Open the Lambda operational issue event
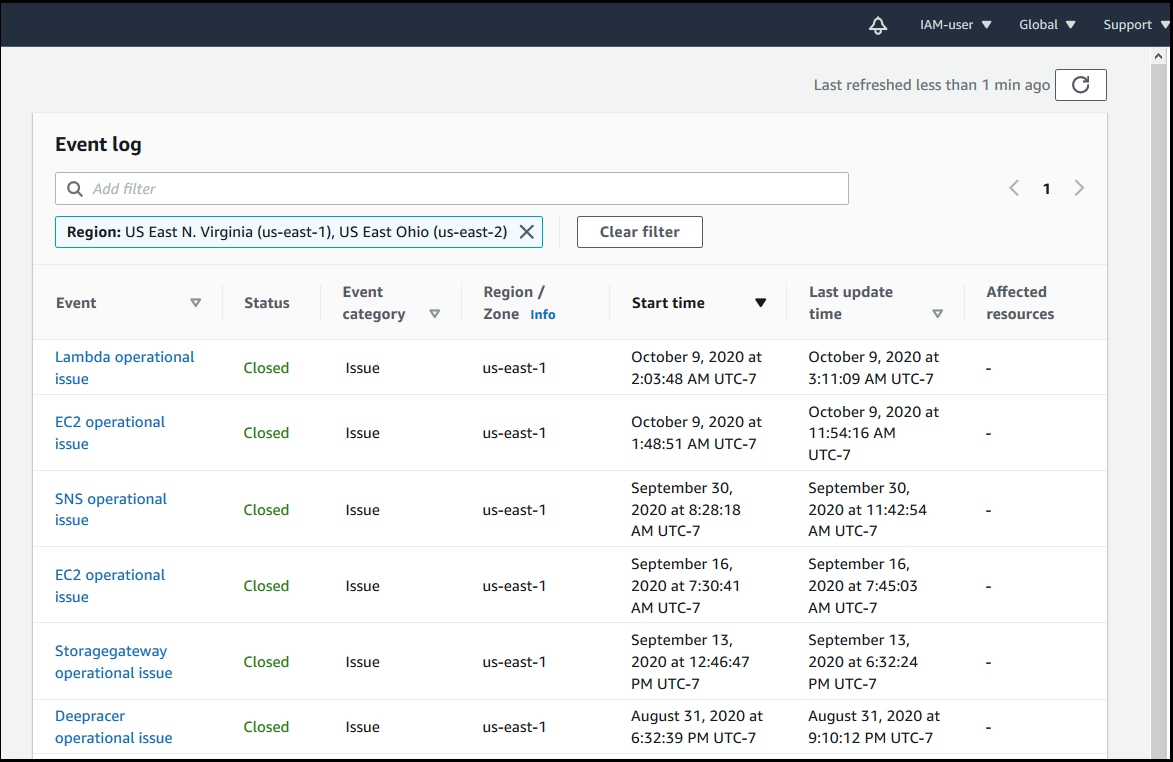Screen dimensions: 1173x762 pos(124,367)
